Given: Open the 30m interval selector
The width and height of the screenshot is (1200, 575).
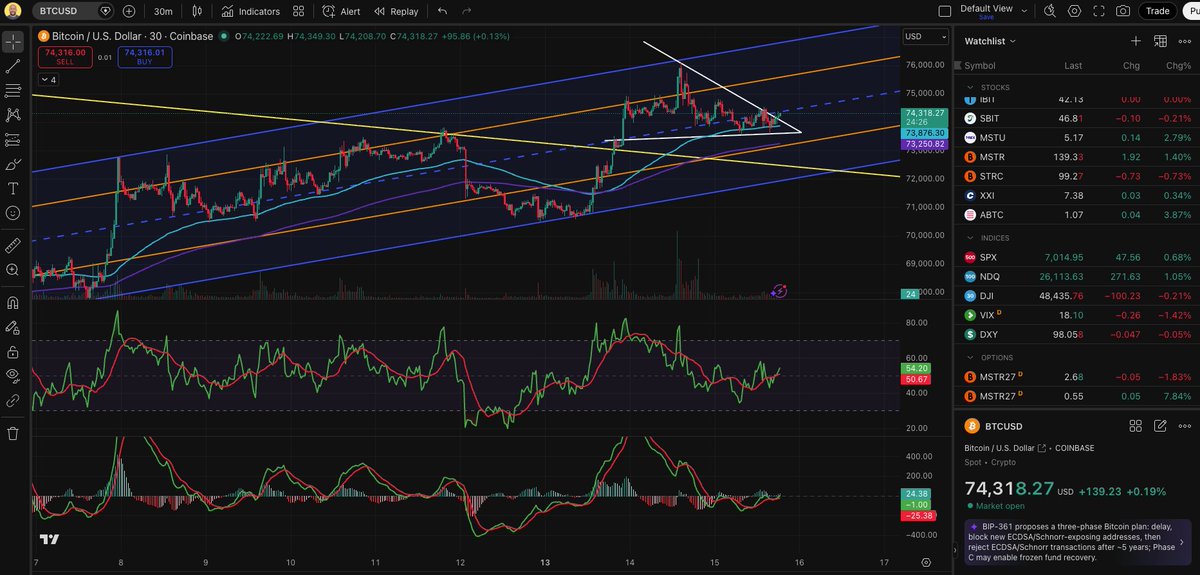Looking at the screenshot, I should tap(163, 11).
